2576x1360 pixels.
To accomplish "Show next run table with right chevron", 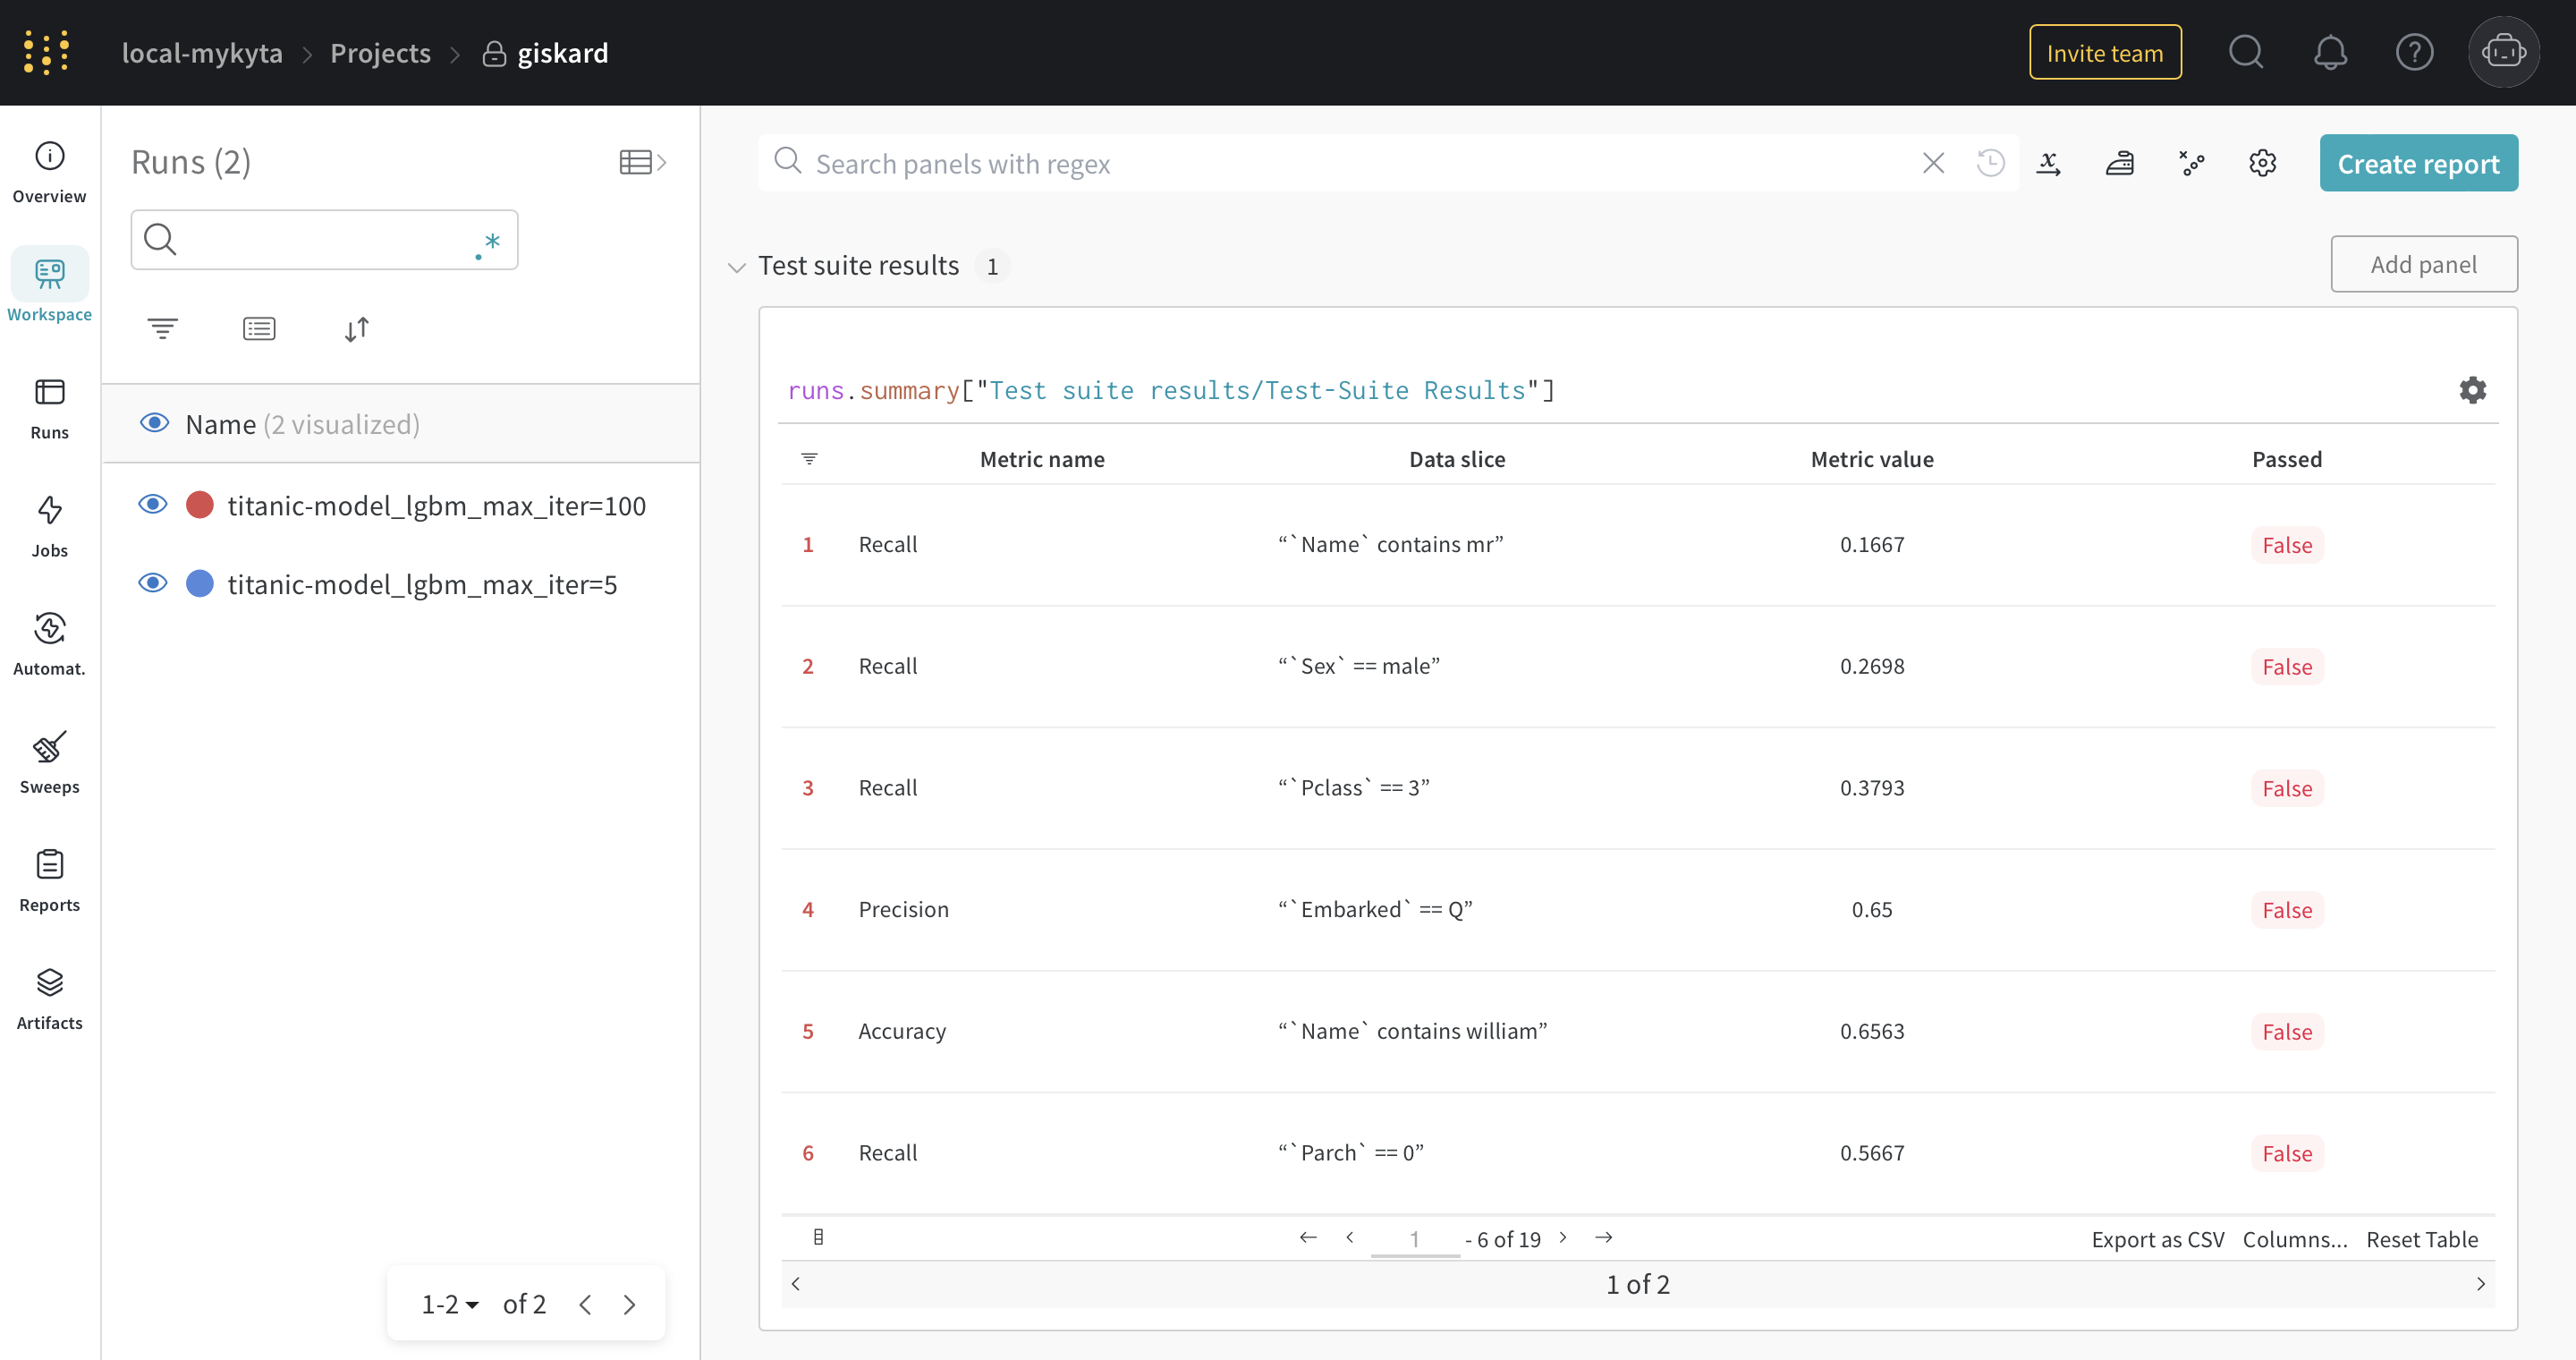I will tap(2481, 1284).
